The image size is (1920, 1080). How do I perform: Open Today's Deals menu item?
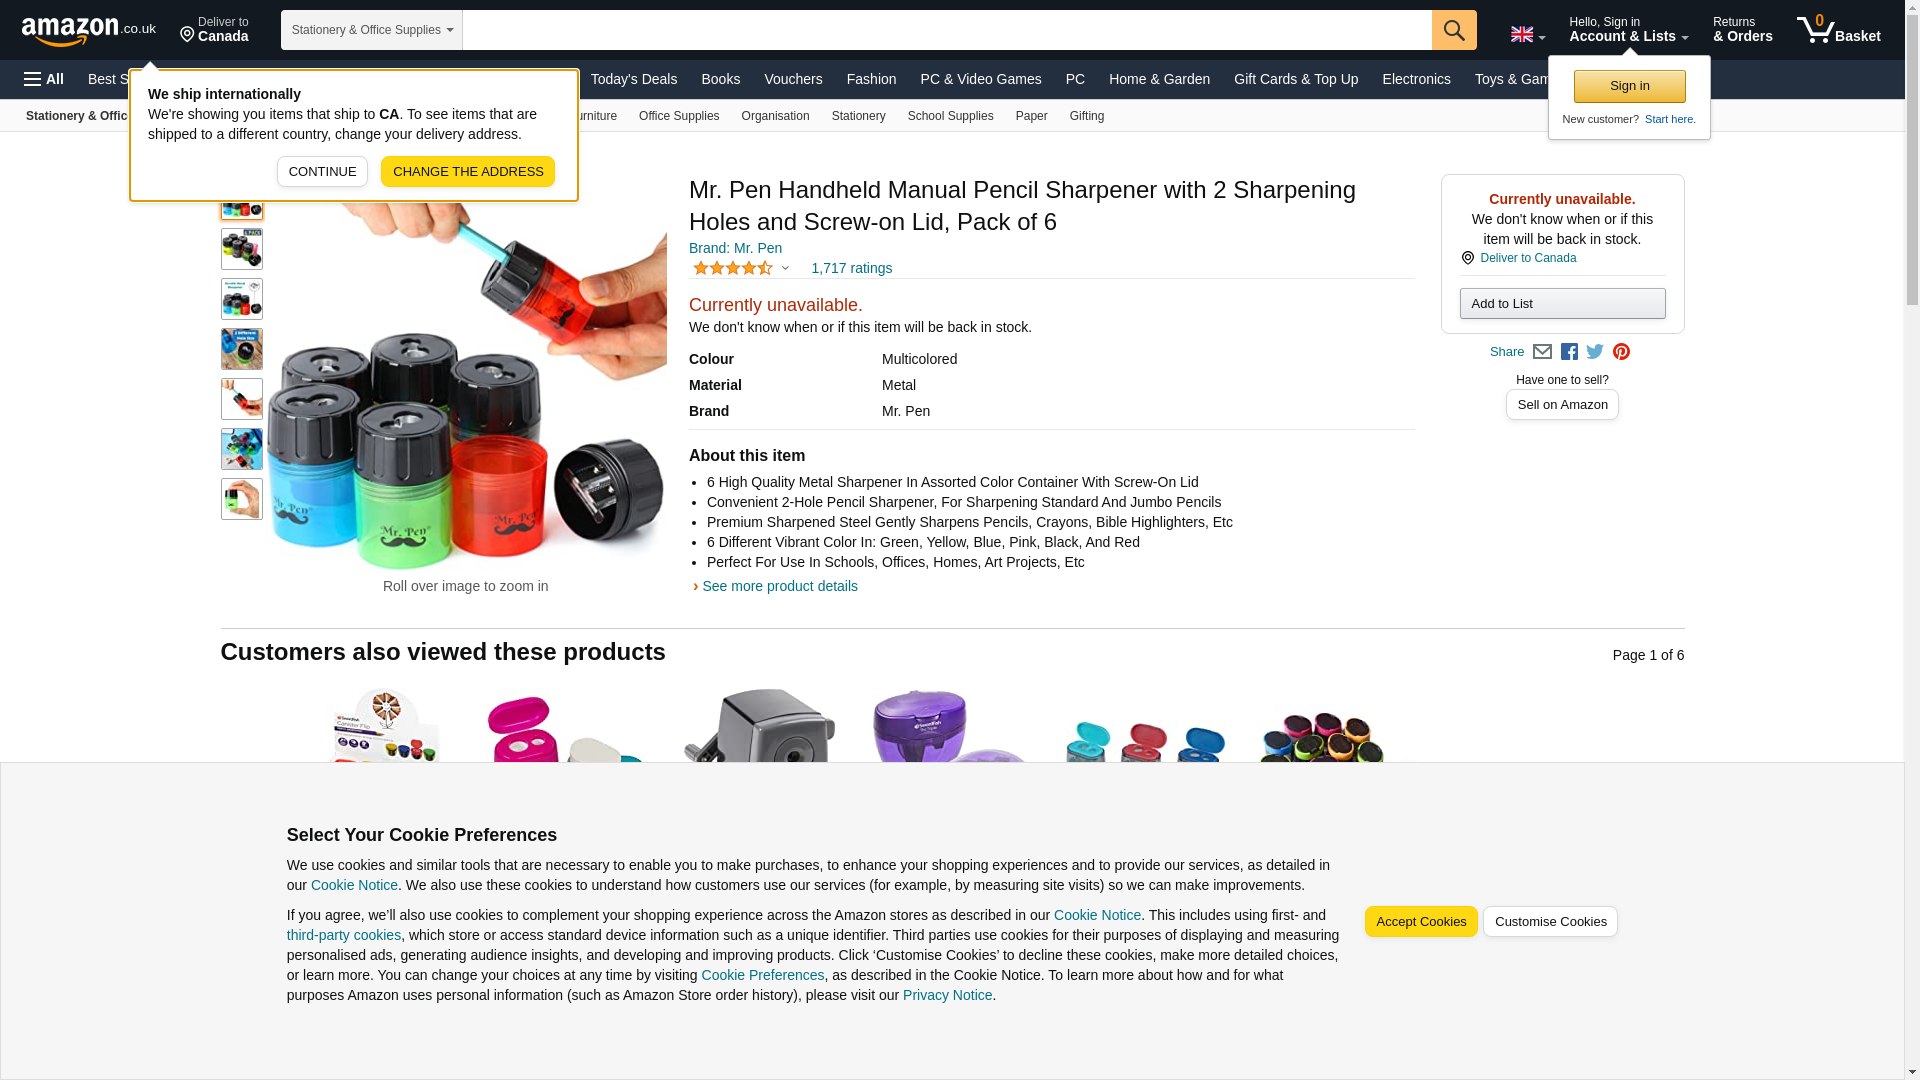tap(633, 79)
